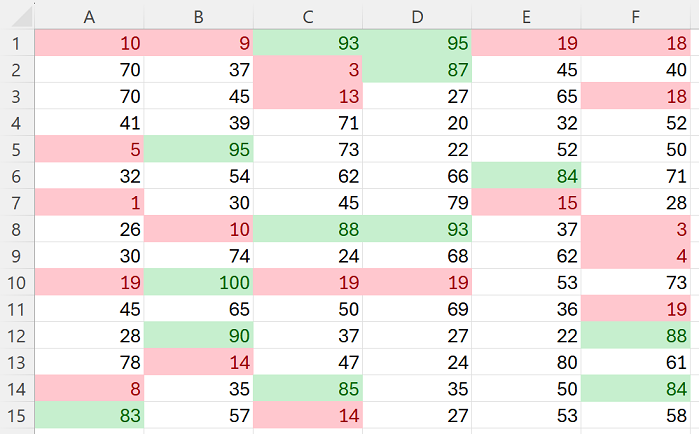Select column A header
Image resolution: width=699 pixels, height=434 pixels.
[89, 16]
